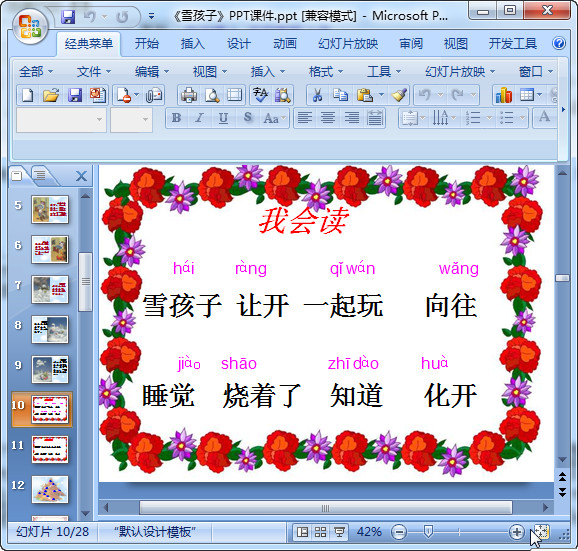Select slide 8 thumbnail
Viewport: 578px width, 551px height.
(50, 329)
